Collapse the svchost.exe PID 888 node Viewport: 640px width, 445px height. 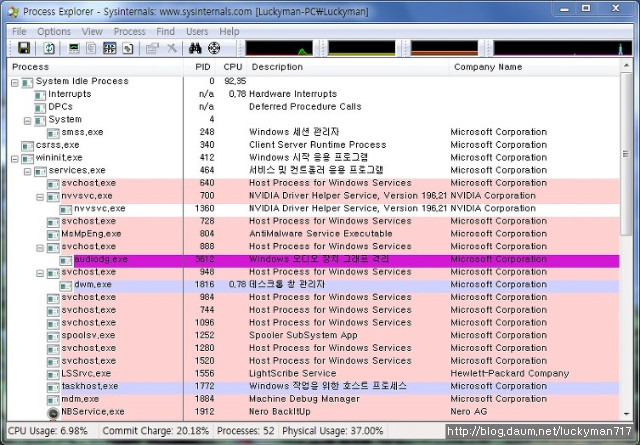click(40, 248)
